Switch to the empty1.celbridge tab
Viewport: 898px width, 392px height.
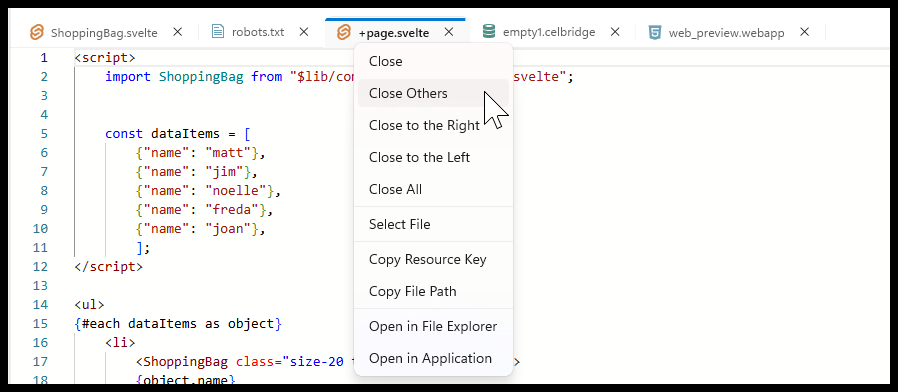549,32
